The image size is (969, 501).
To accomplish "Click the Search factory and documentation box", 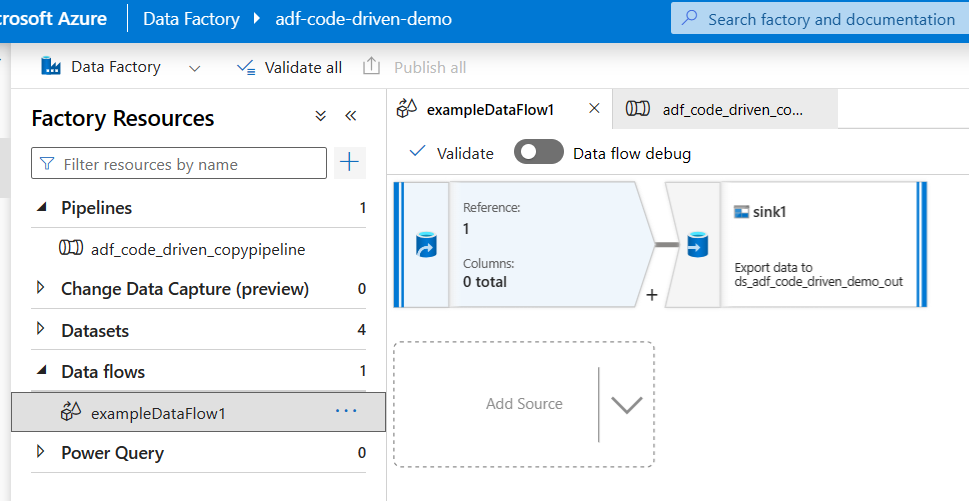I will 820,19.
